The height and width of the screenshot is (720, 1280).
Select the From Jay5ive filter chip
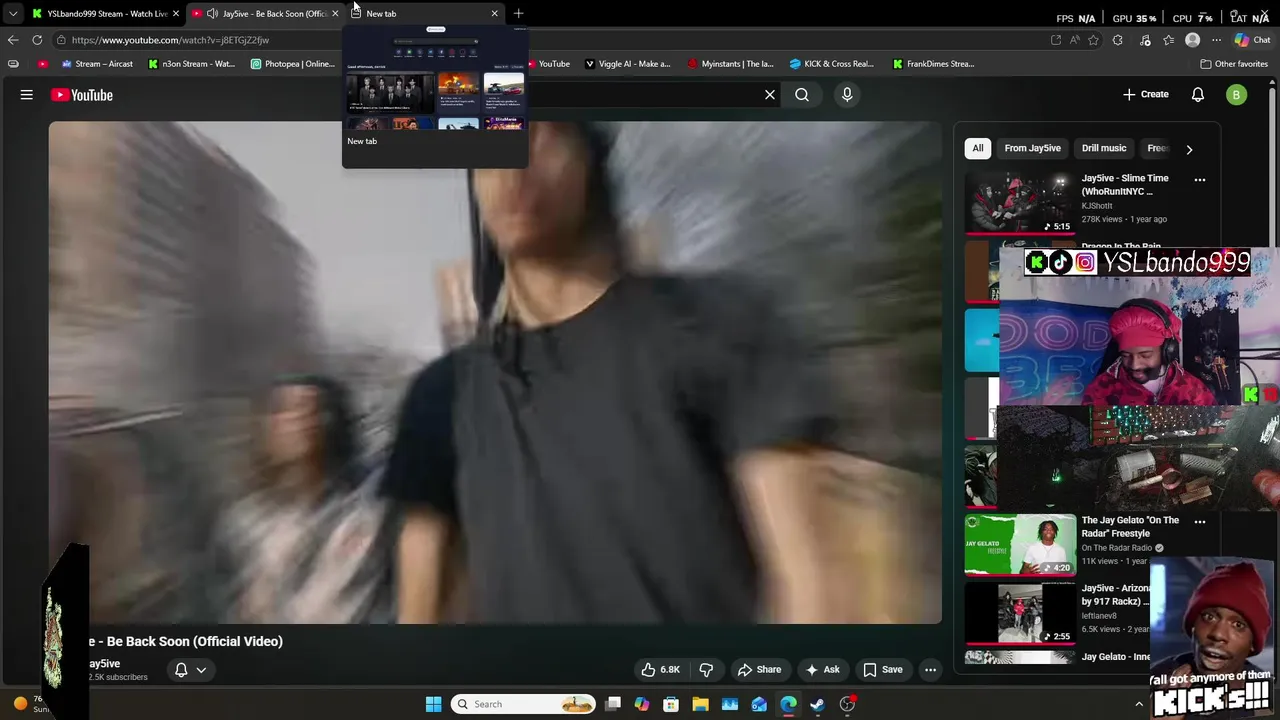pyautogui.click(x=1032, y=148)
